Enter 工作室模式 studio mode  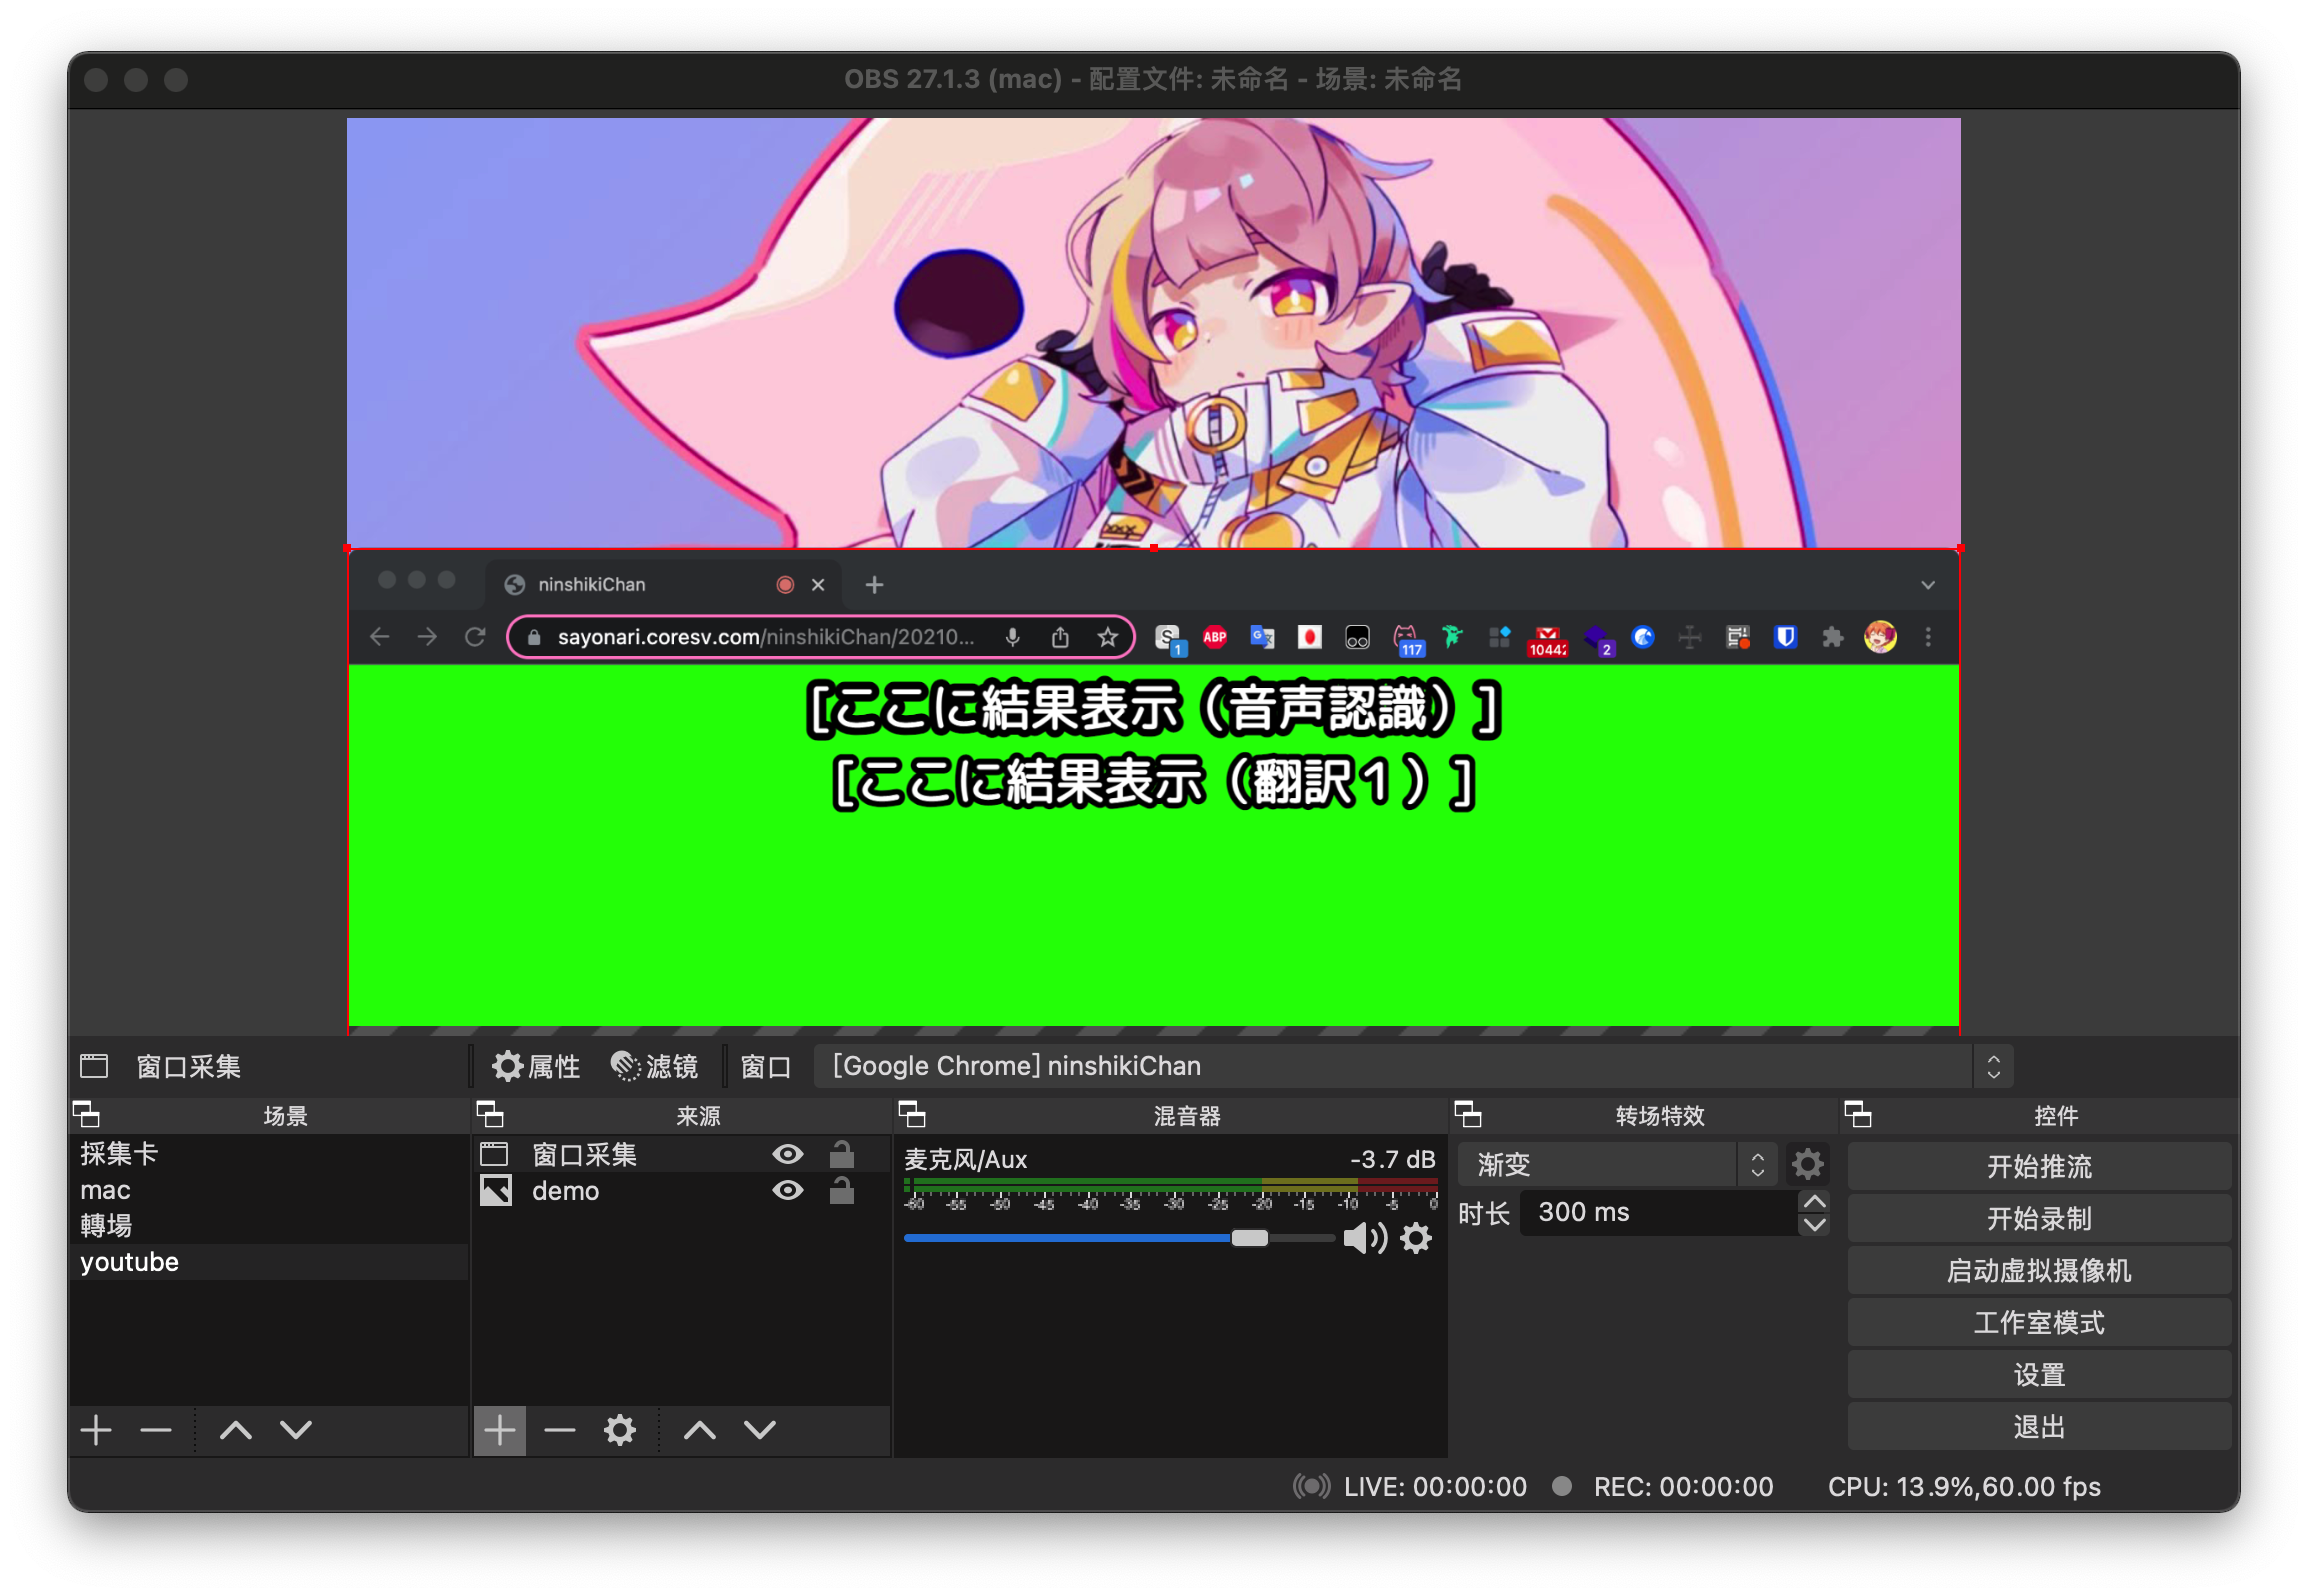pos(2038,1322)
